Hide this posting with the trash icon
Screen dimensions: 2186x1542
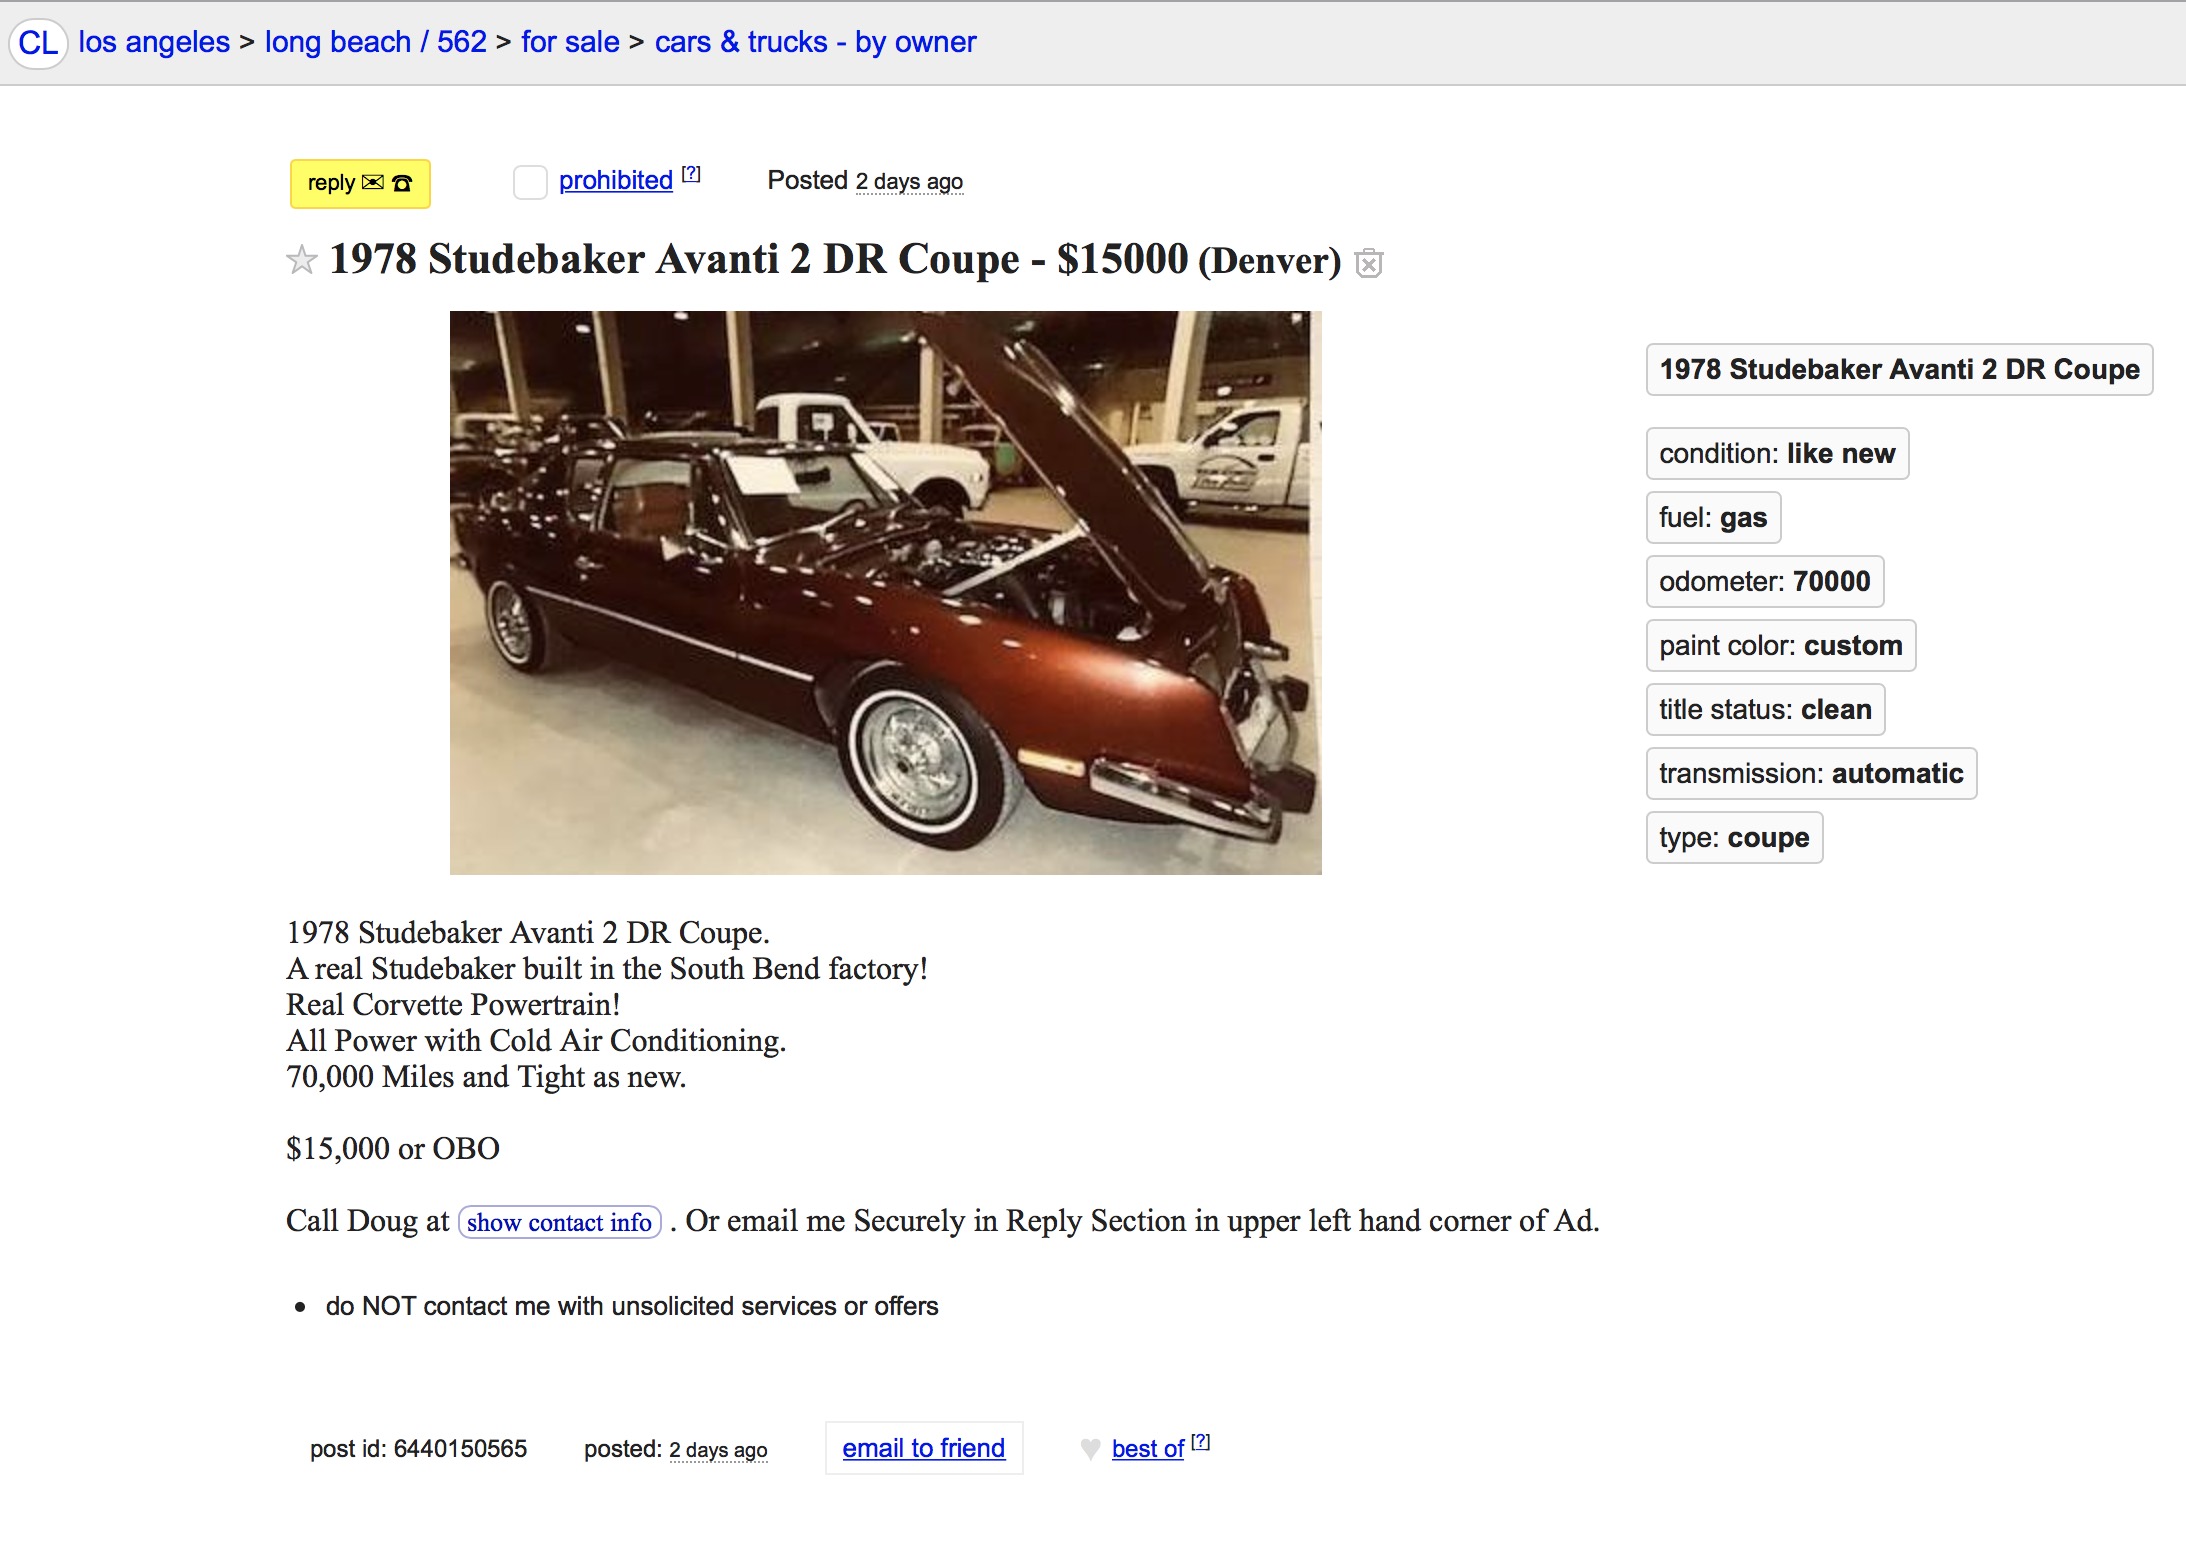pyautogui.click(x=1368, y=263)
